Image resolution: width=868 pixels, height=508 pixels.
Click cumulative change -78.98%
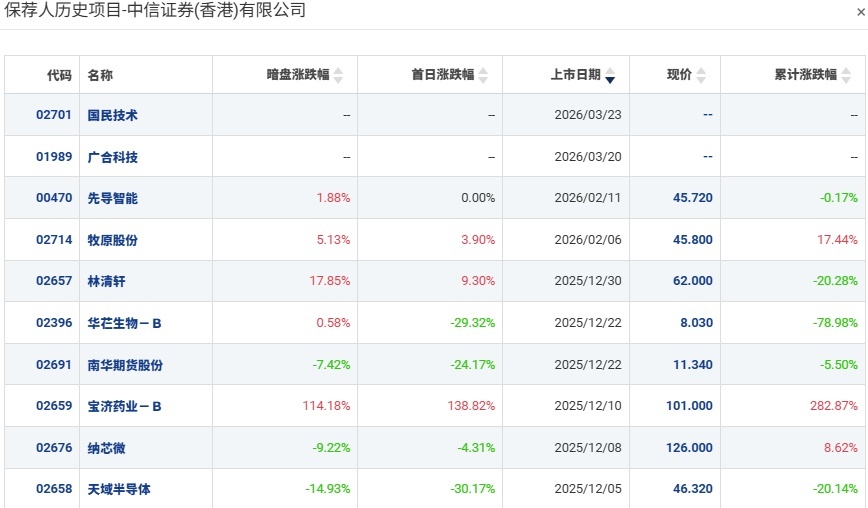point(835,323)
